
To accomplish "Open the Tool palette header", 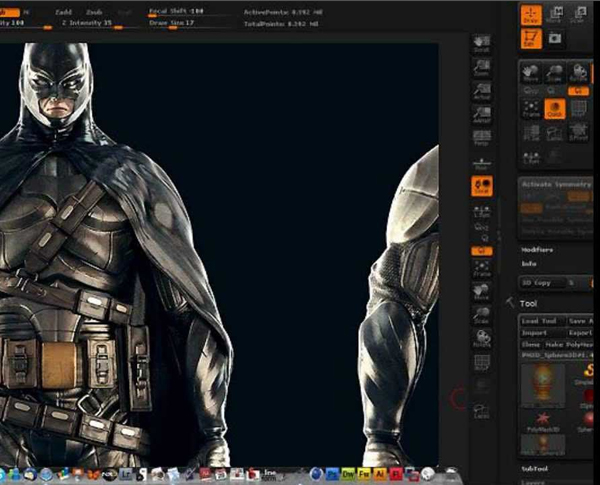I will (x=528, y=304).
